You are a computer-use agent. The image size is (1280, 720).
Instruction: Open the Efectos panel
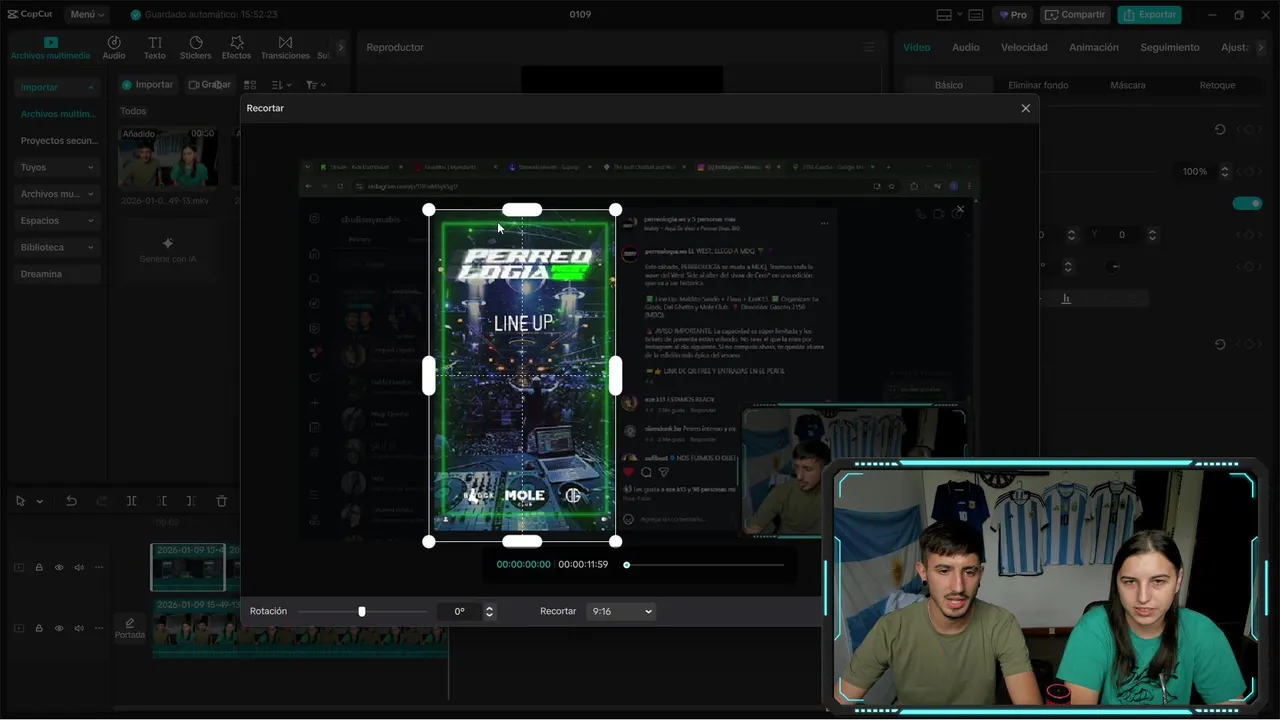tap(236, 47)
